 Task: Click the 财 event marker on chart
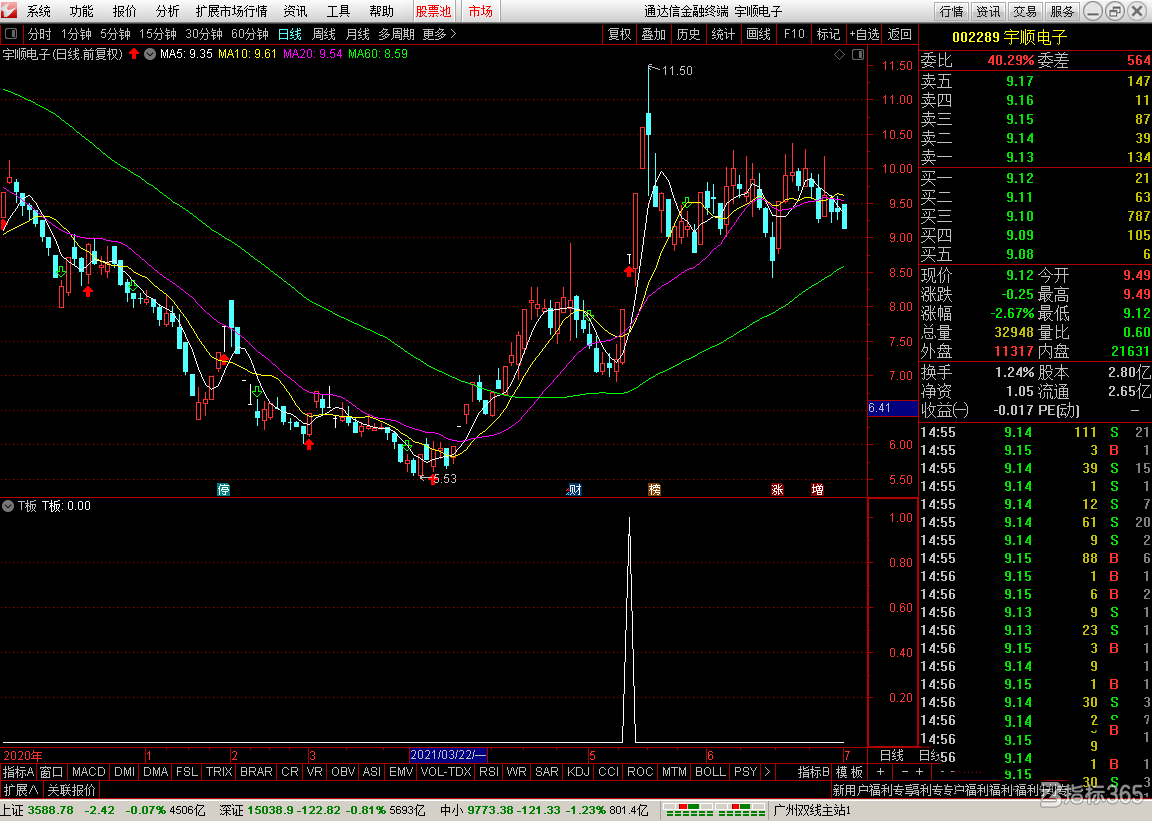pos(574,489)
